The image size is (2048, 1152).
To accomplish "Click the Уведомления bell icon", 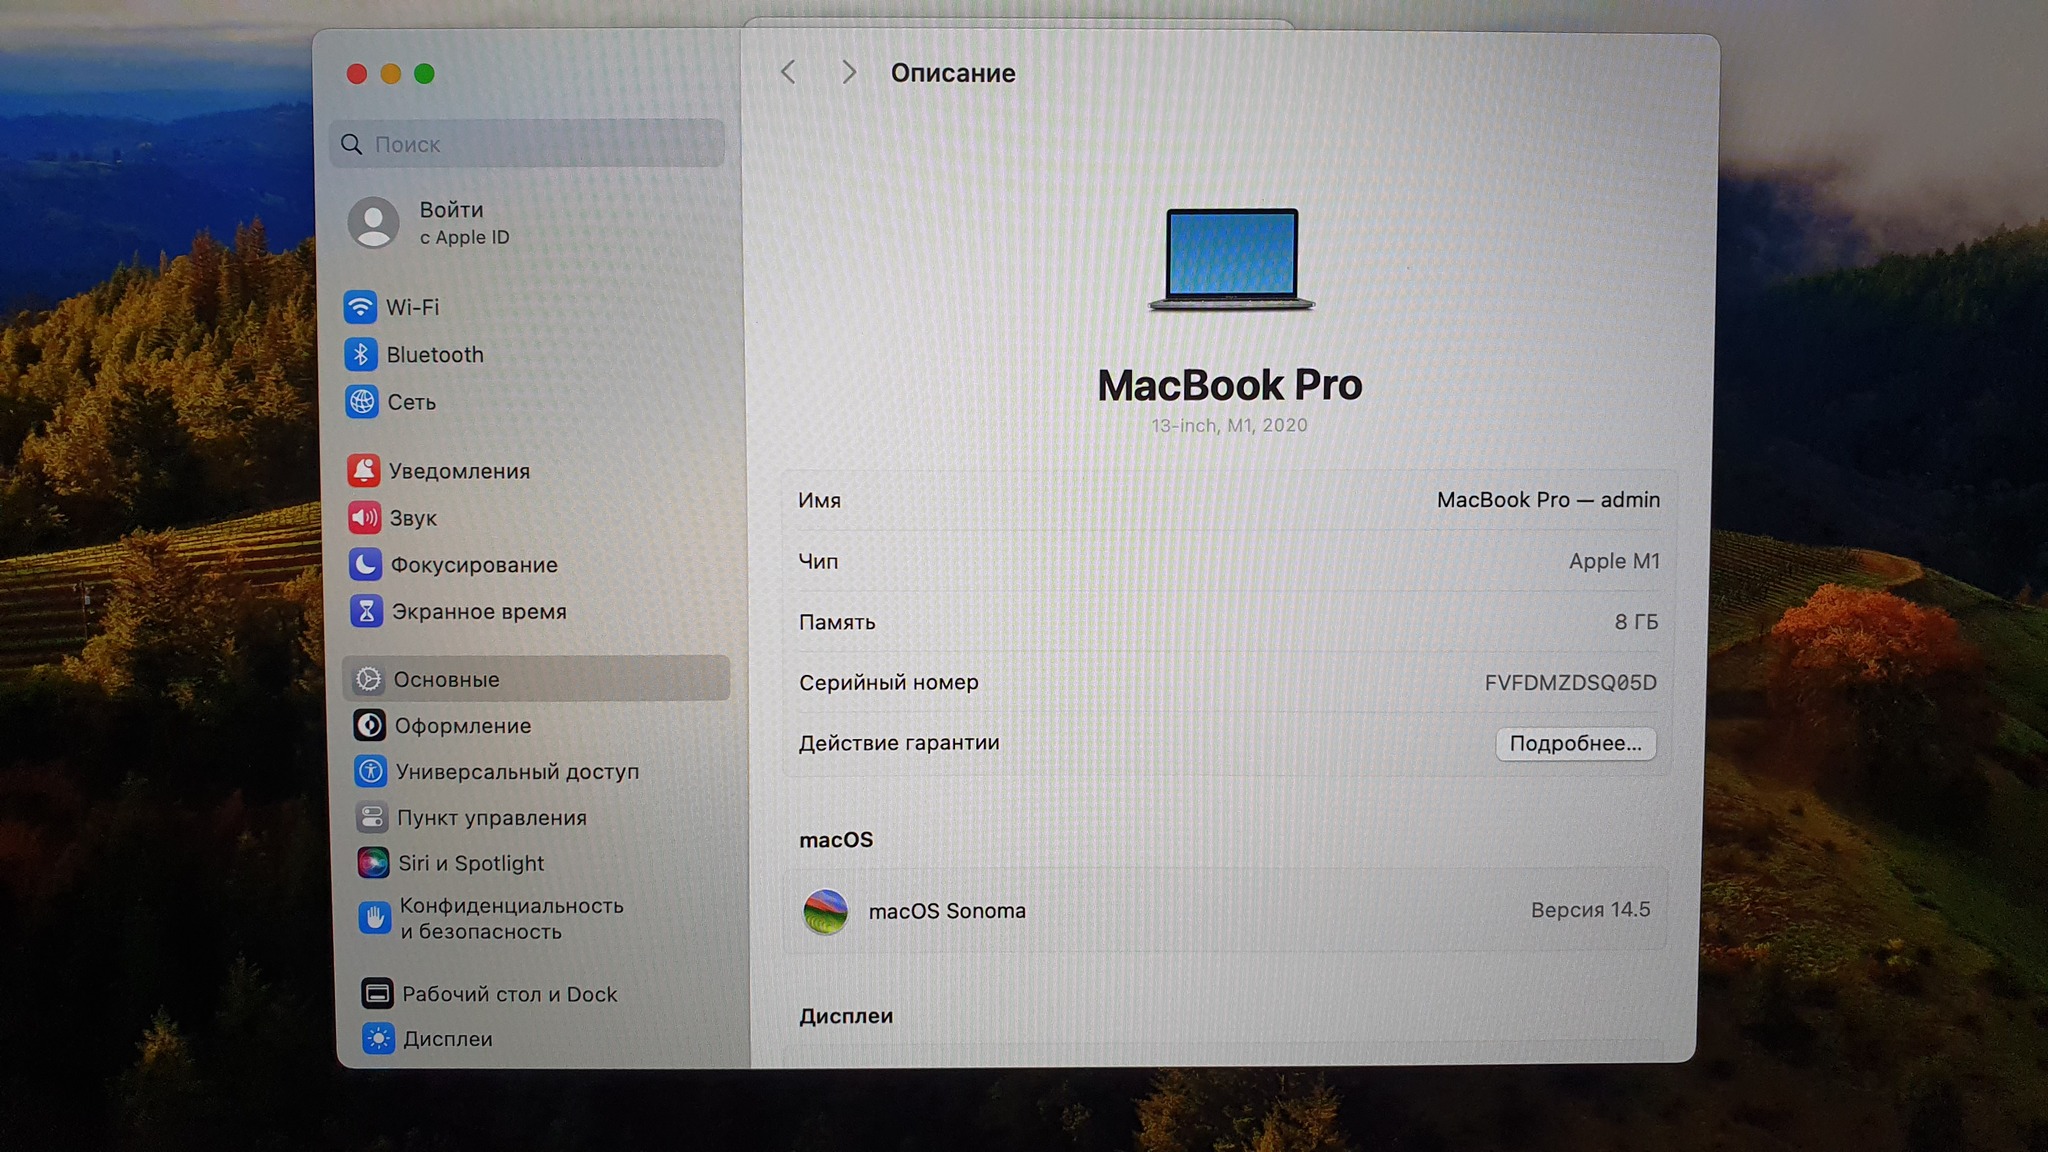I will point(363,470).
